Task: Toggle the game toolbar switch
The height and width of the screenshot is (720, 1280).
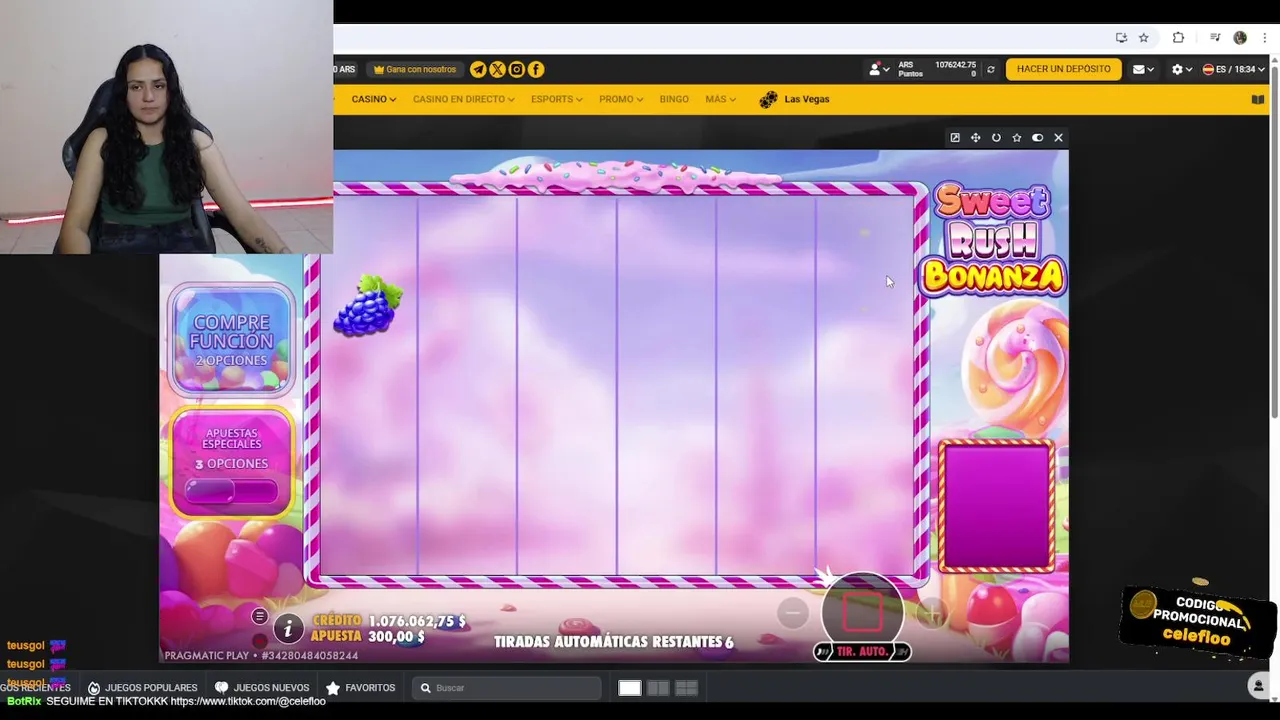Action: (x=1037, y=138)
